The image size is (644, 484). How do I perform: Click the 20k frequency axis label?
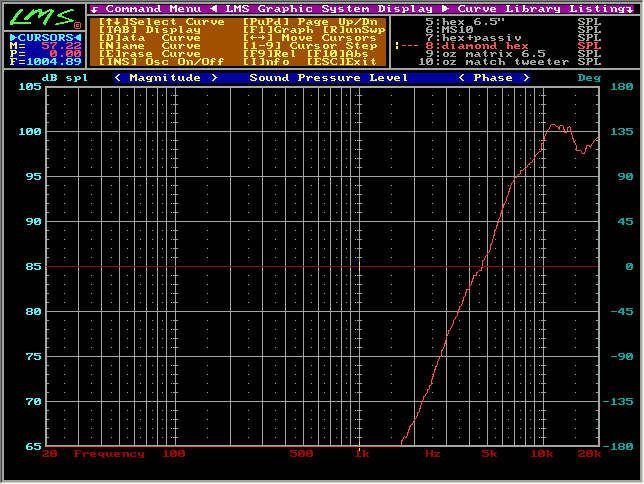(589, 454)
